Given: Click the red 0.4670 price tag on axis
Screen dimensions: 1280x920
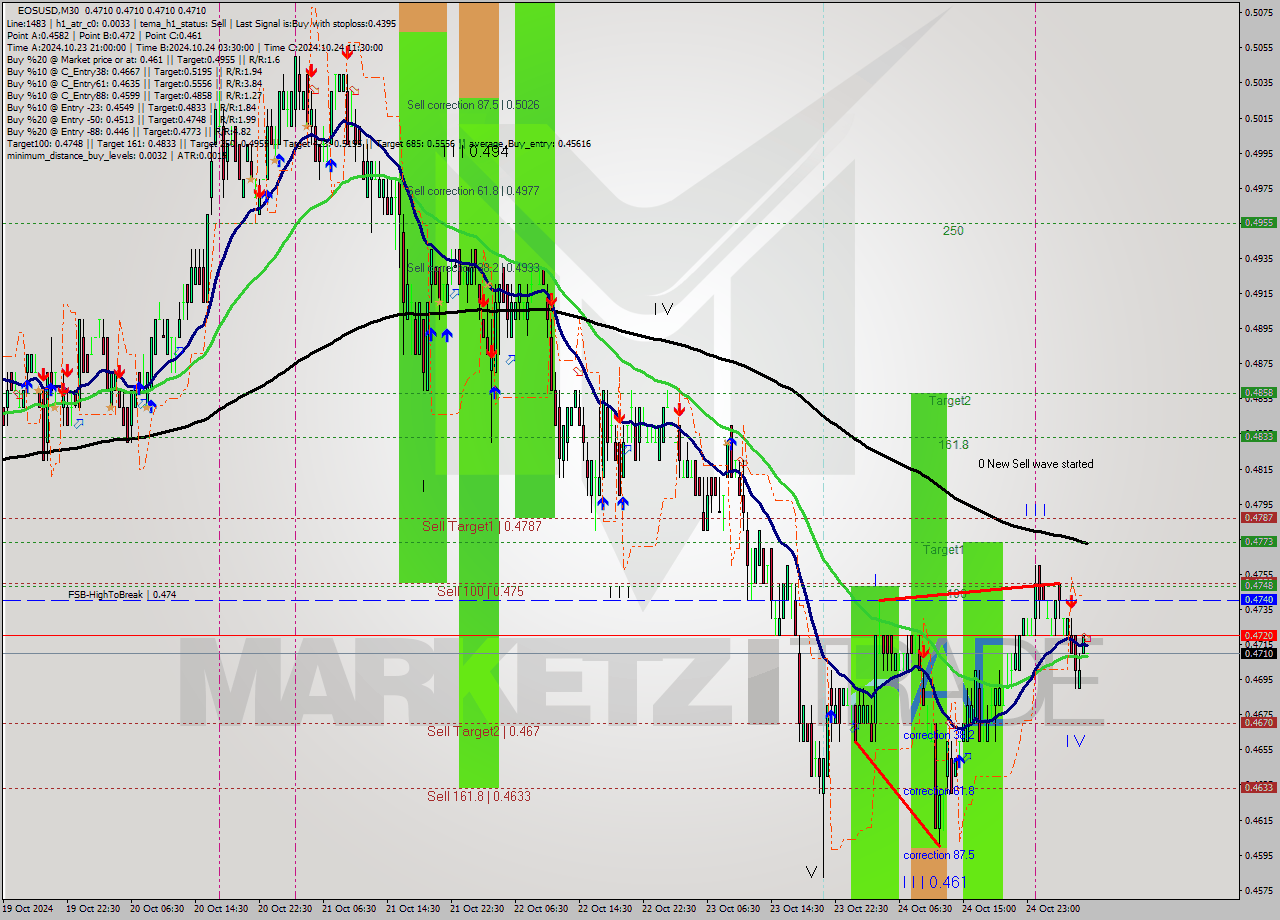Looking at the screenshot, I should 1257,722.
